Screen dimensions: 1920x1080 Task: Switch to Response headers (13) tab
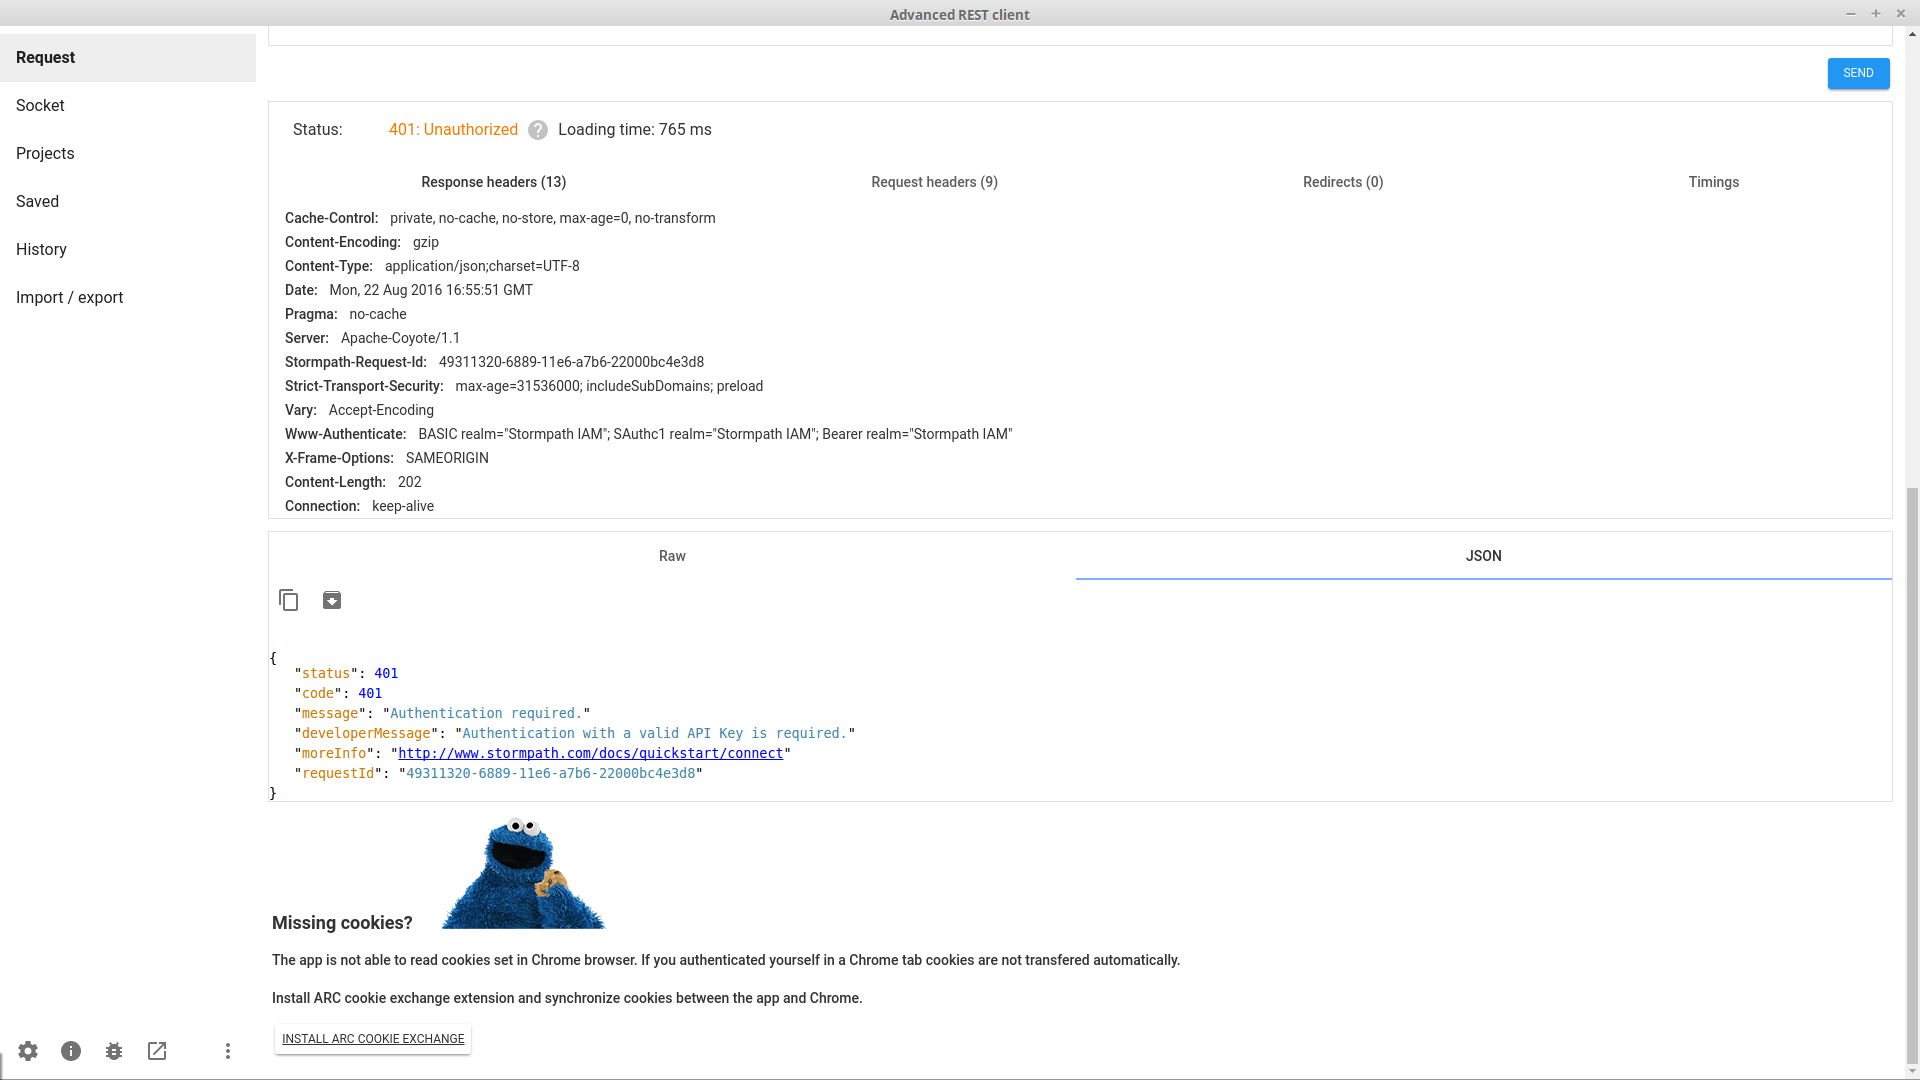pyautogui.click(x=494, y=182)
